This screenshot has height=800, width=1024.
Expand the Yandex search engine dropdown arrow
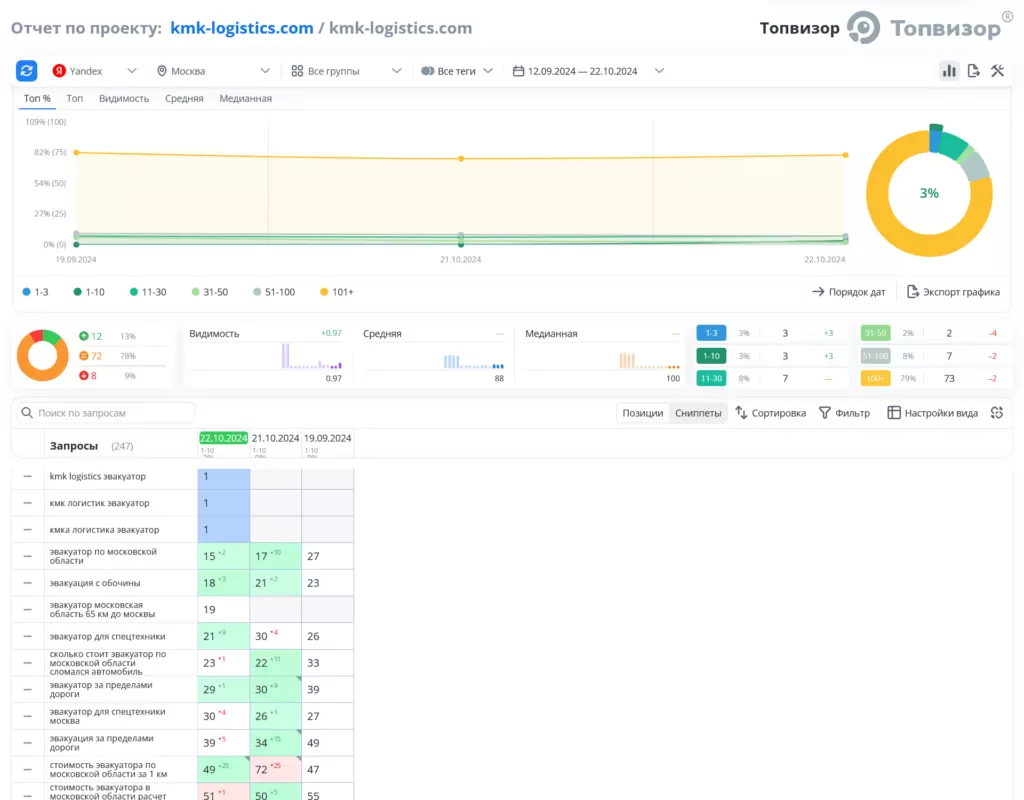pyautogui.click(x=132, y=71)
